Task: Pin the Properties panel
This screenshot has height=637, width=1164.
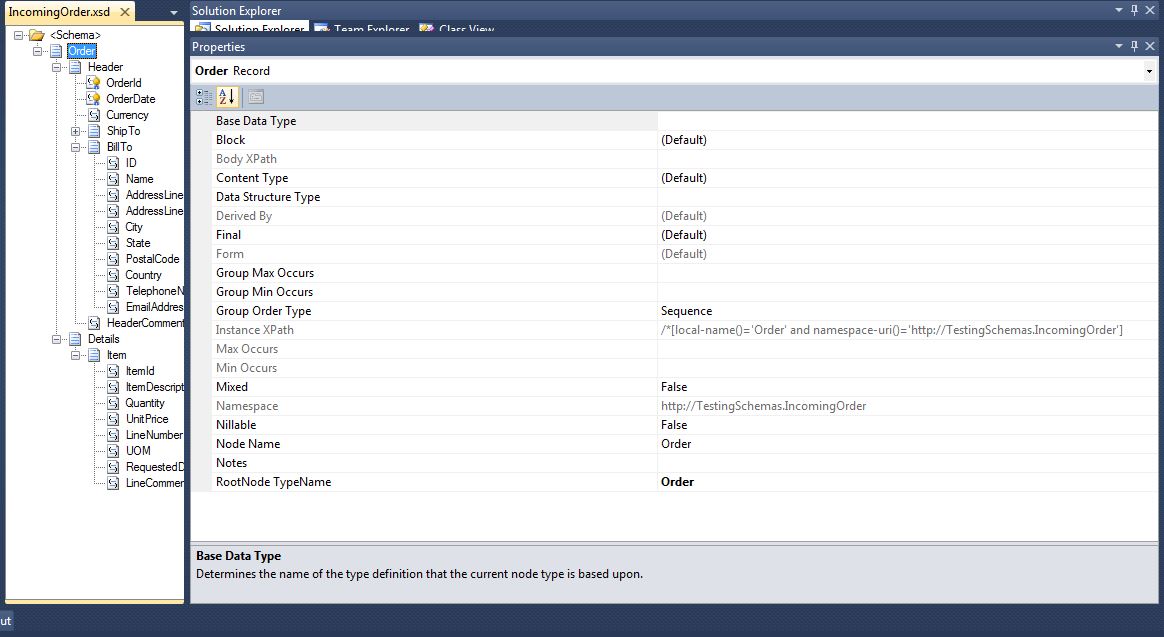Action: [x=1134, y=46]
